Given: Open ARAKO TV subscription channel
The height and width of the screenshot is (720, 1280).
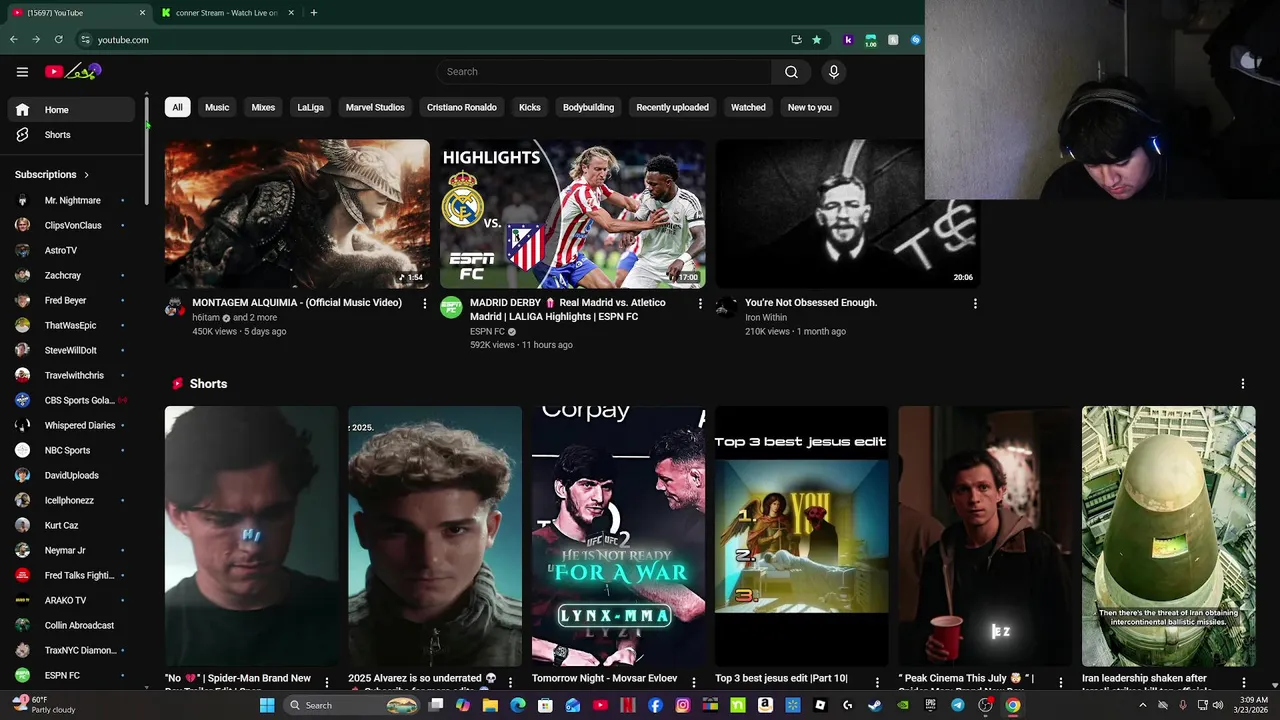Looking at the screenshot, I should click(71, 600).
